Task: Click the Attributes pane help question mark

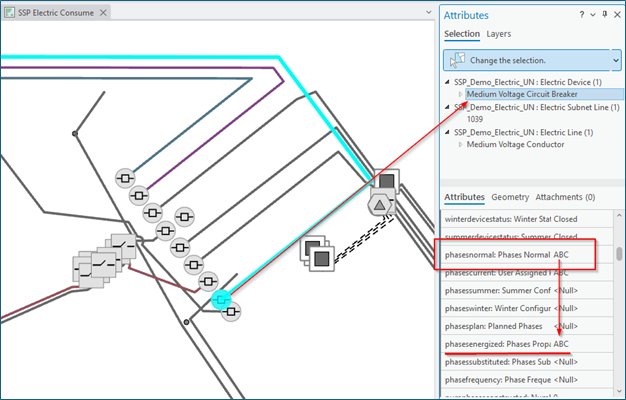Action: (582, 15)
